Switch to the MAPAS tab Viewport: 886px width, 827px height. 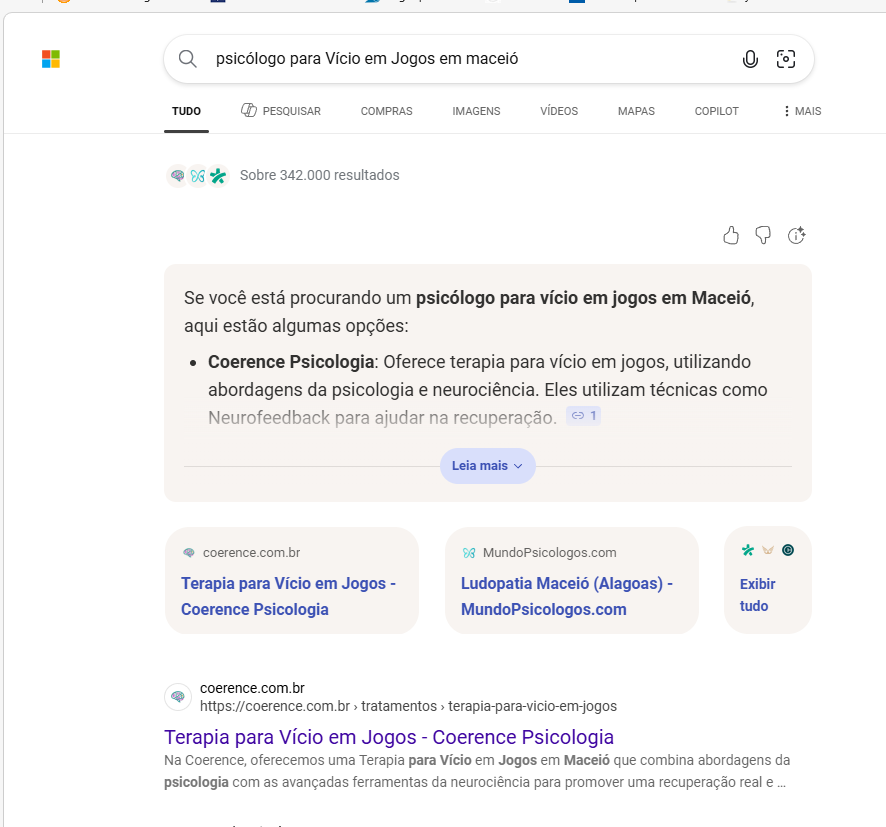pyautogui.click(x=636, y=111)
